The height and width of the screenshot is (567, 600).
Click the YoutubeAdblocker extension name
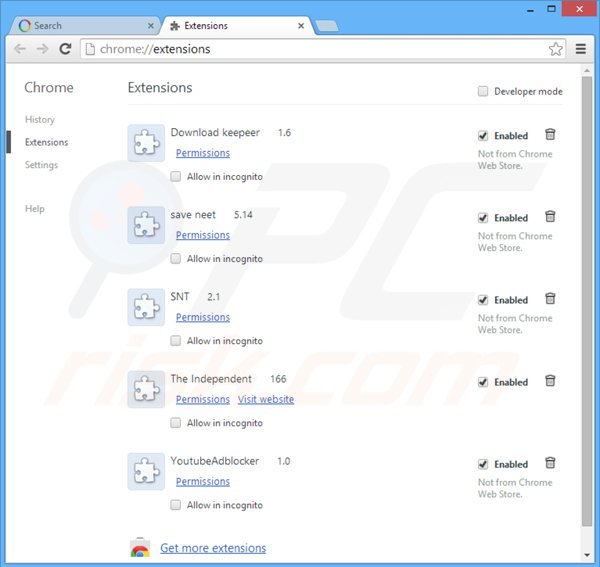(x=215, y=461)
